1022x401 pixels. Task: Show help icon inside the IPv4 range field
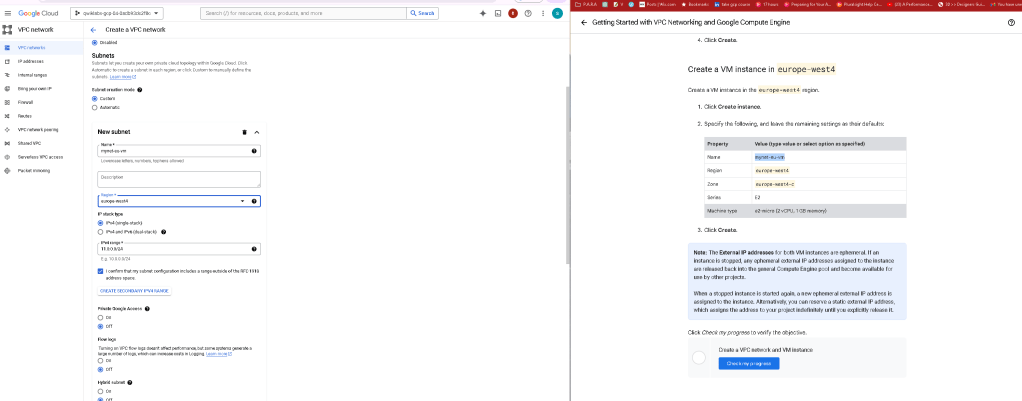(x=254, y=249)
